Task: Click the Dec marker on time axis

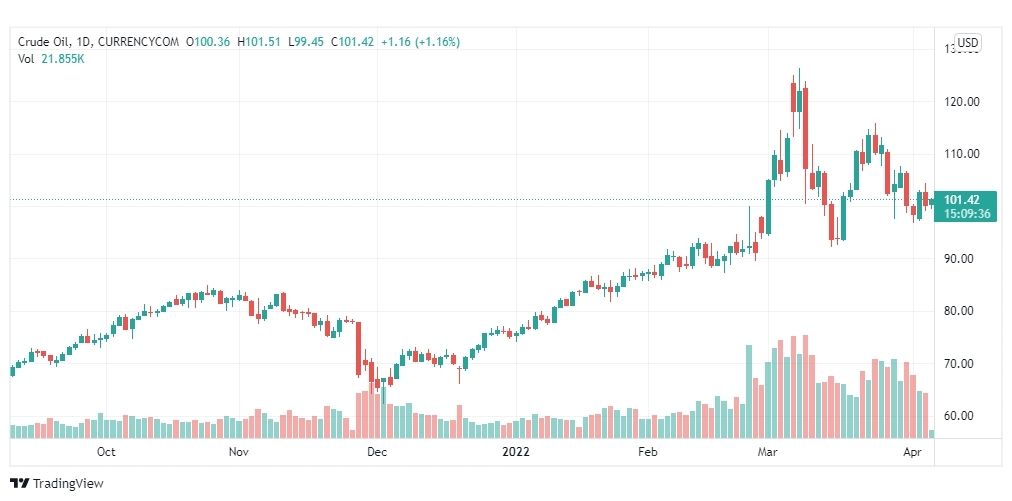Action: pyautogui.click(x=377, y=452)
